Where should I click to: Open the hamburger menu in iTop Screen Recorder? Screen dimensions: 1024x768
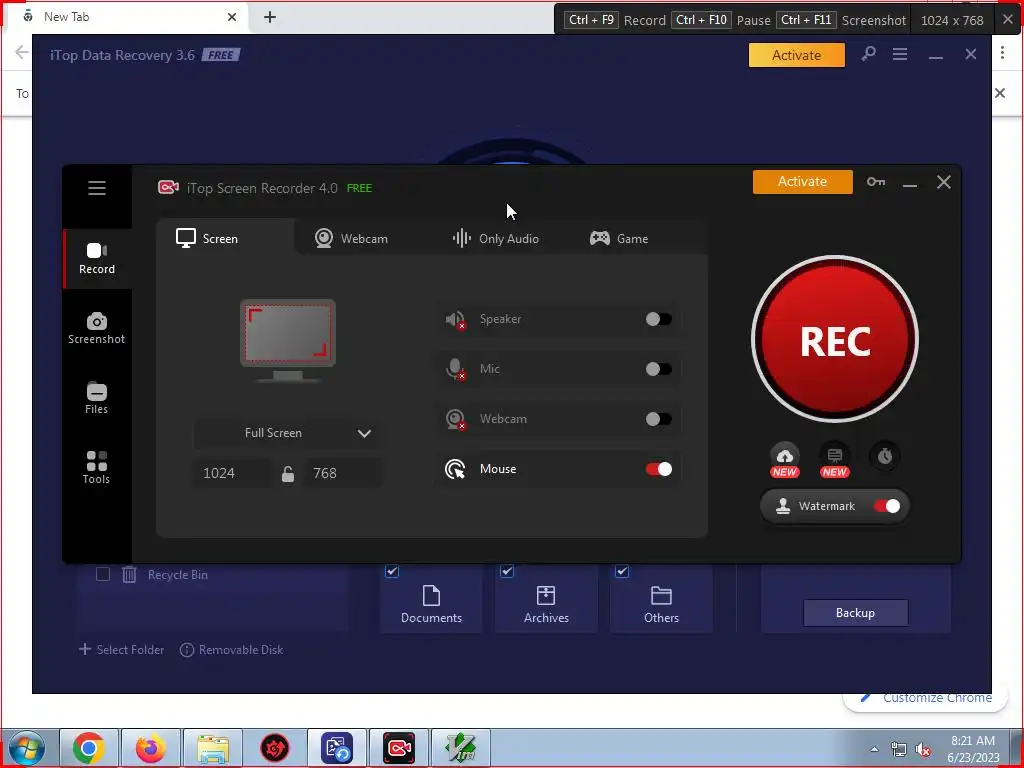coord(97,188)
